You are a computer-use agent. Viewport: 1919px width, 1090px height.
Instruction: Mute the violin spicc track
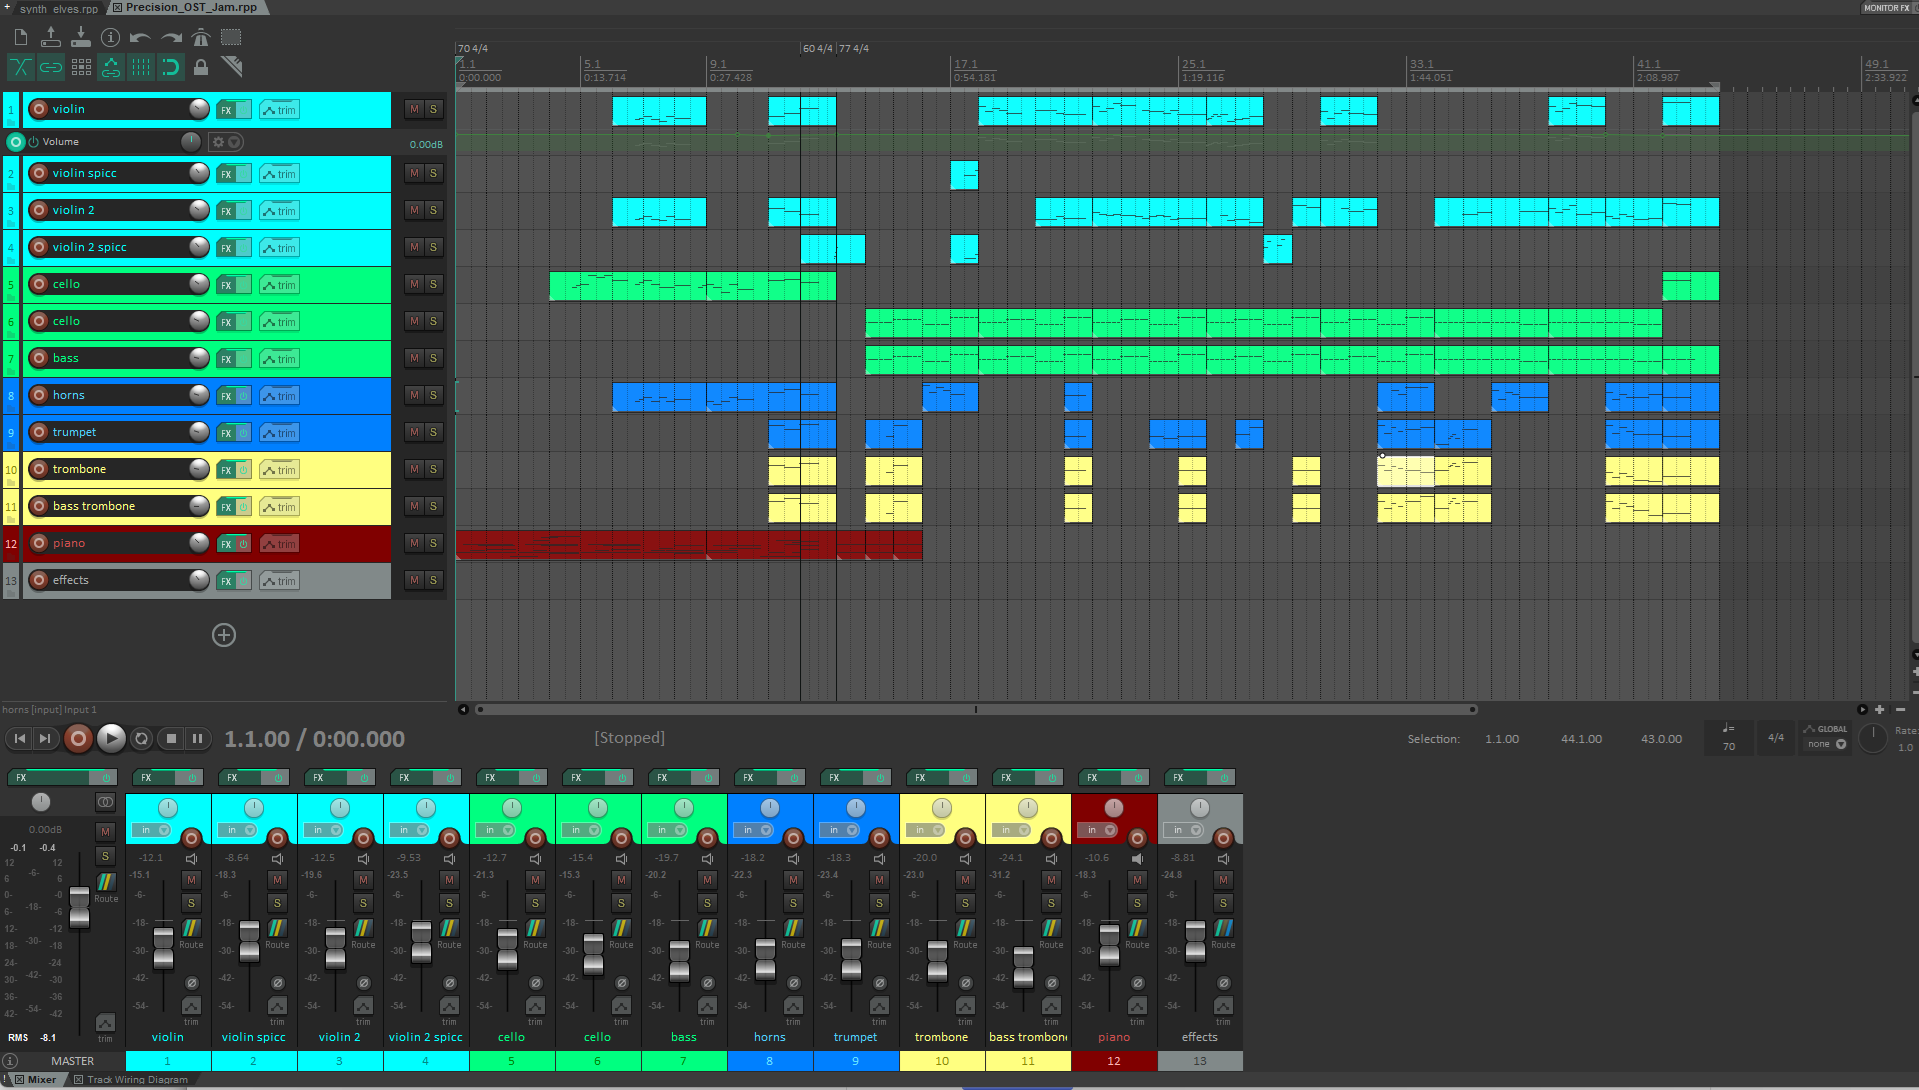414,173
